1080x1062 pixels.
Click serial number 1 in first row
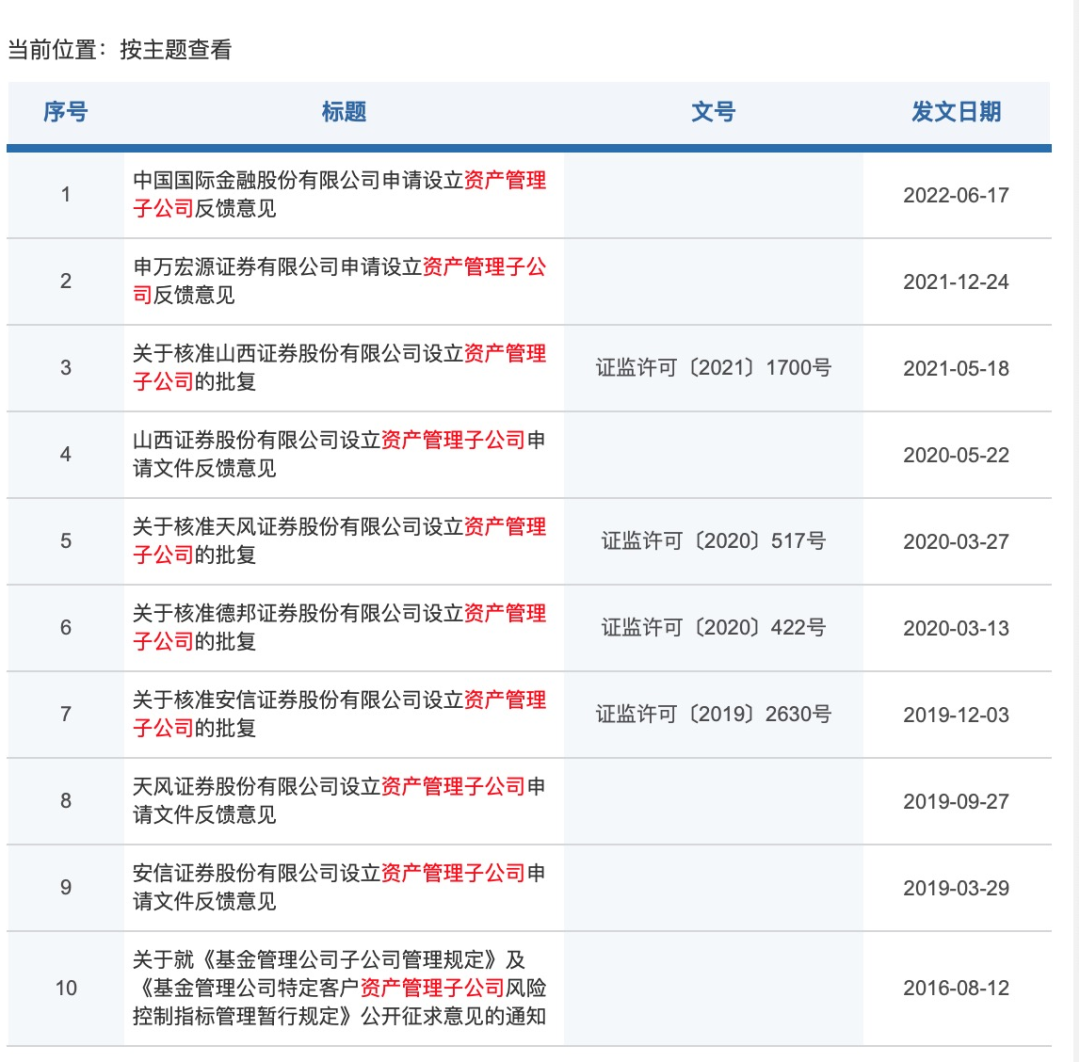[65, 195]
